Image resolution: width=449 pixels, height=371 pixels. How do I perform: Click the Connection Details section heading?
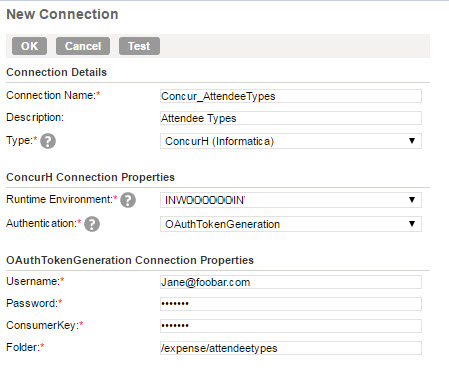[56, 72]
